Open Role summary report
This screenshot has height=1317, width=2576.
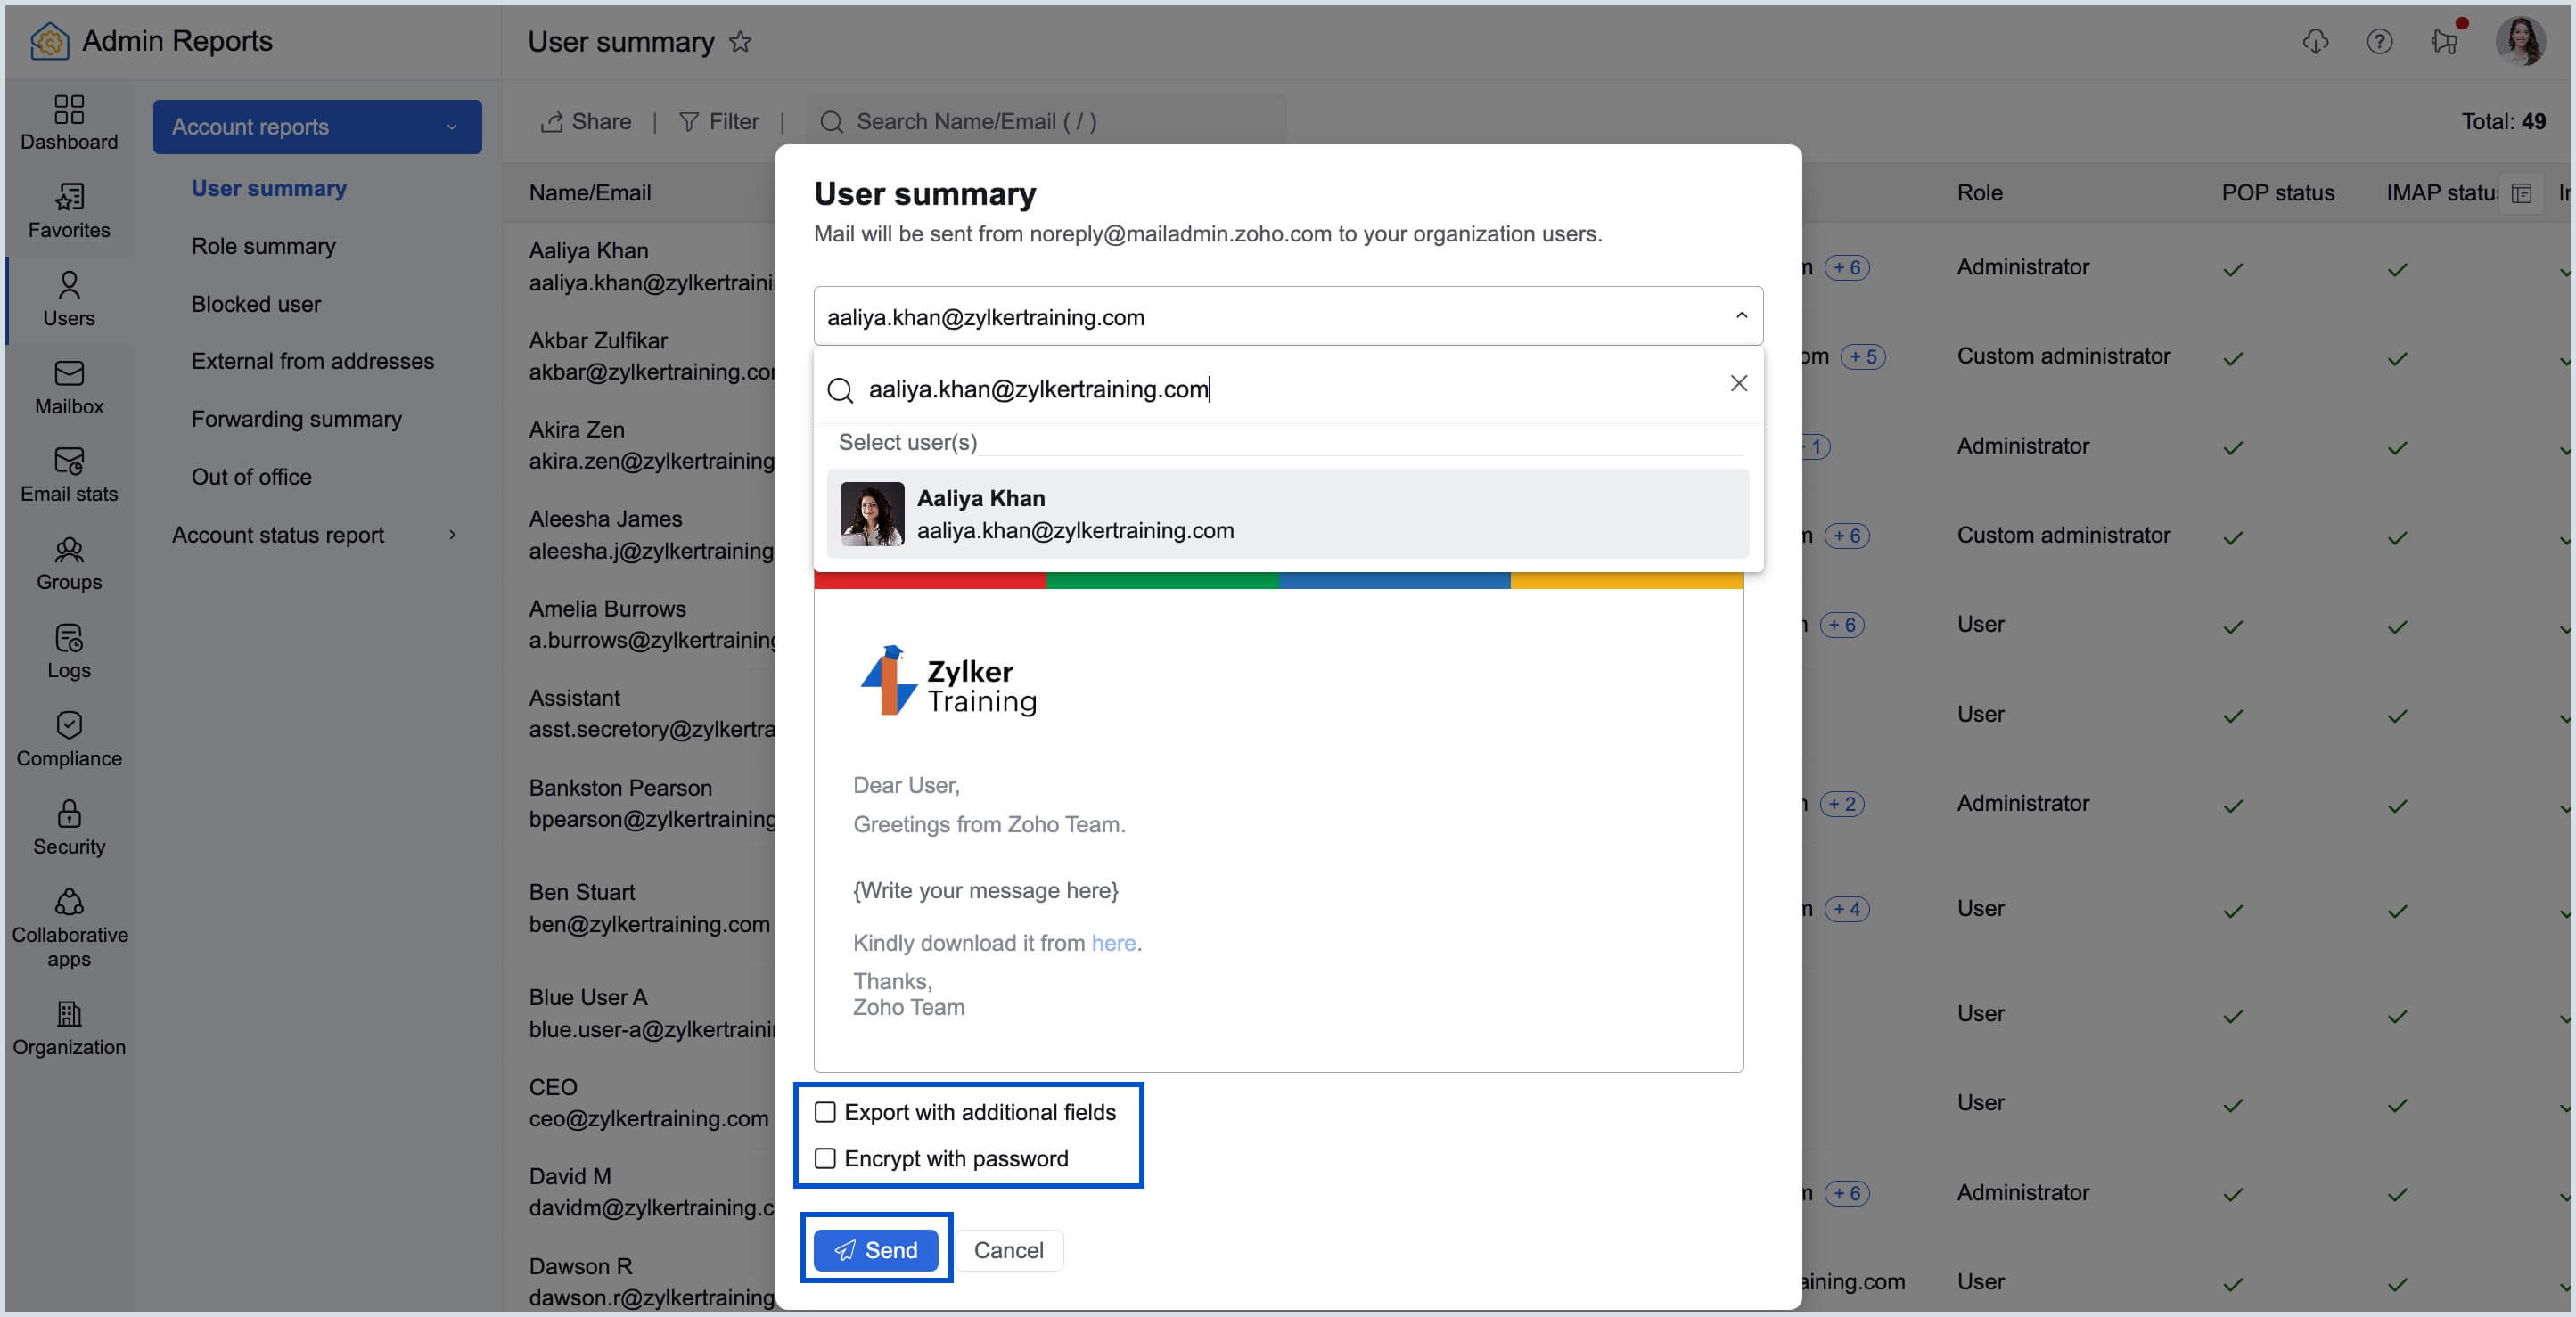[263, 246]
